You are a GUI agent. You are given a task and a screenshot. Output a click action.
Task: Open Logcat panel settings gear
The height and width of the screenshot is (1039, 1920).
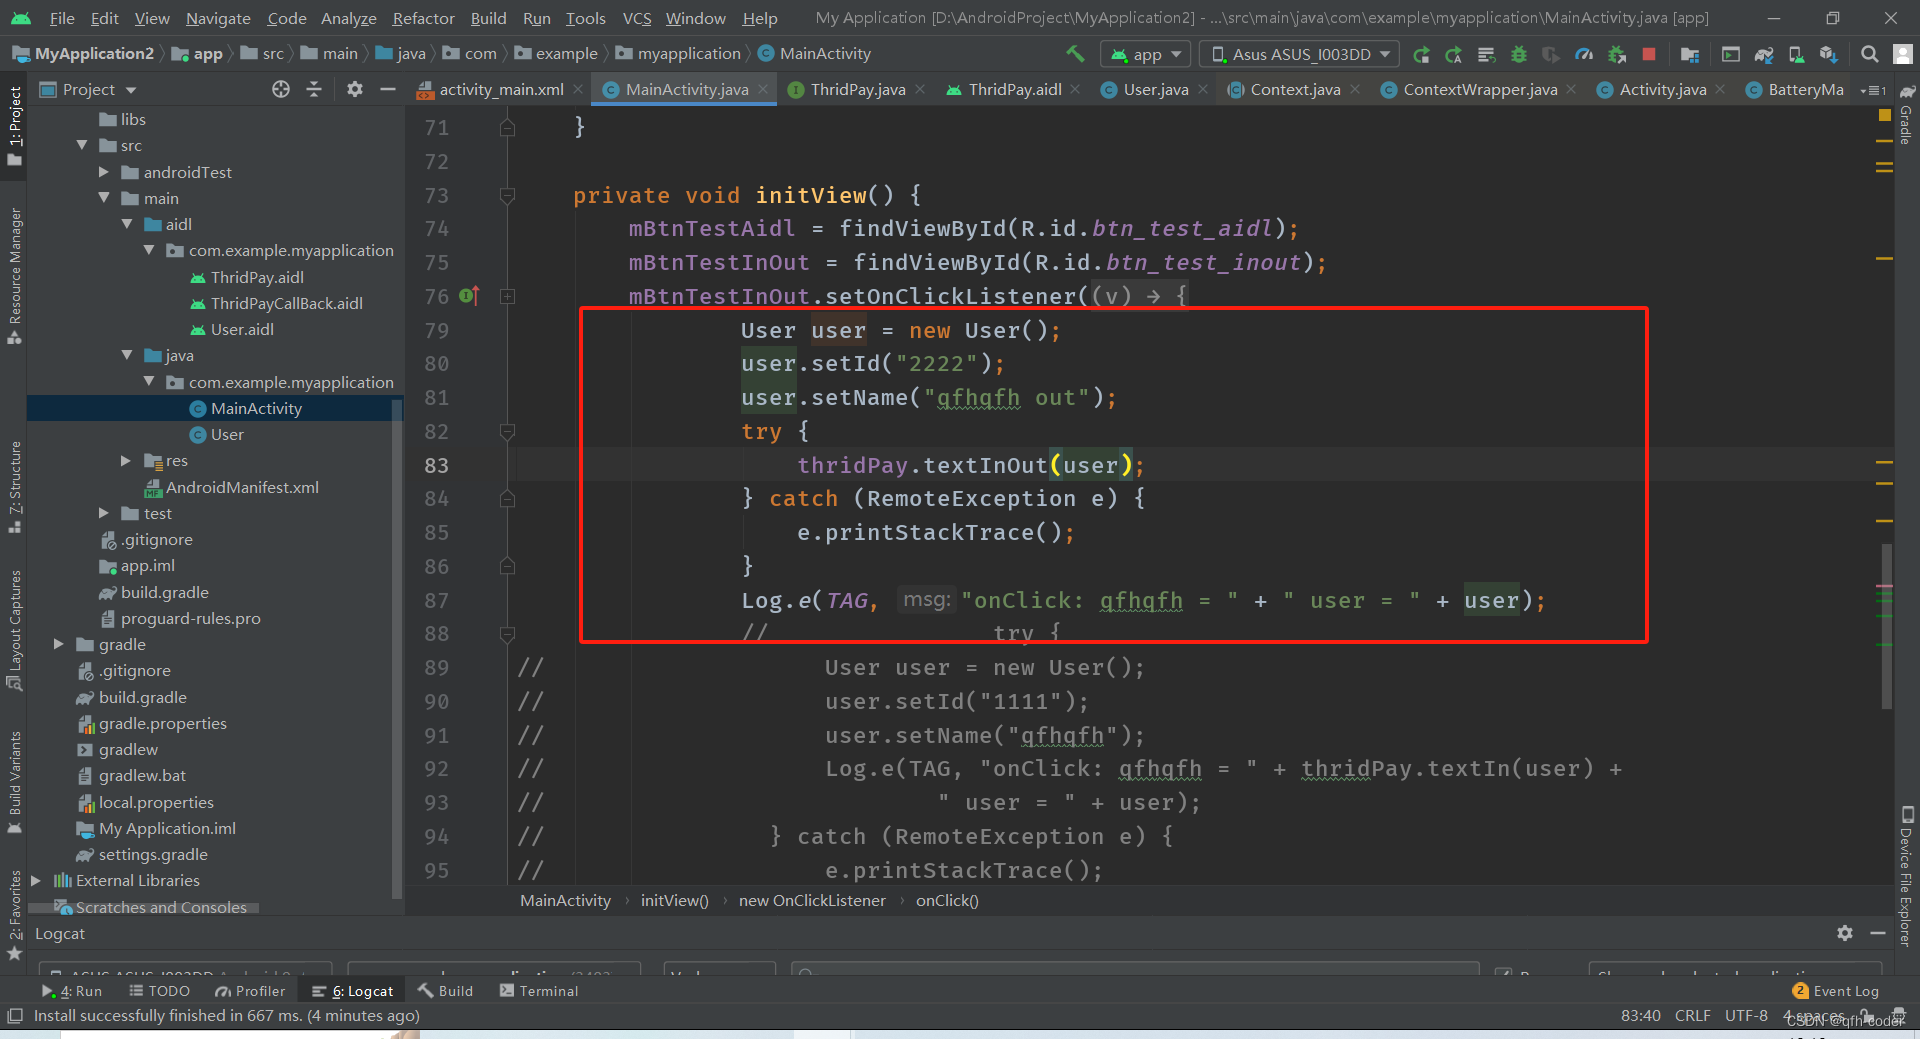[x=1845, y=933]
